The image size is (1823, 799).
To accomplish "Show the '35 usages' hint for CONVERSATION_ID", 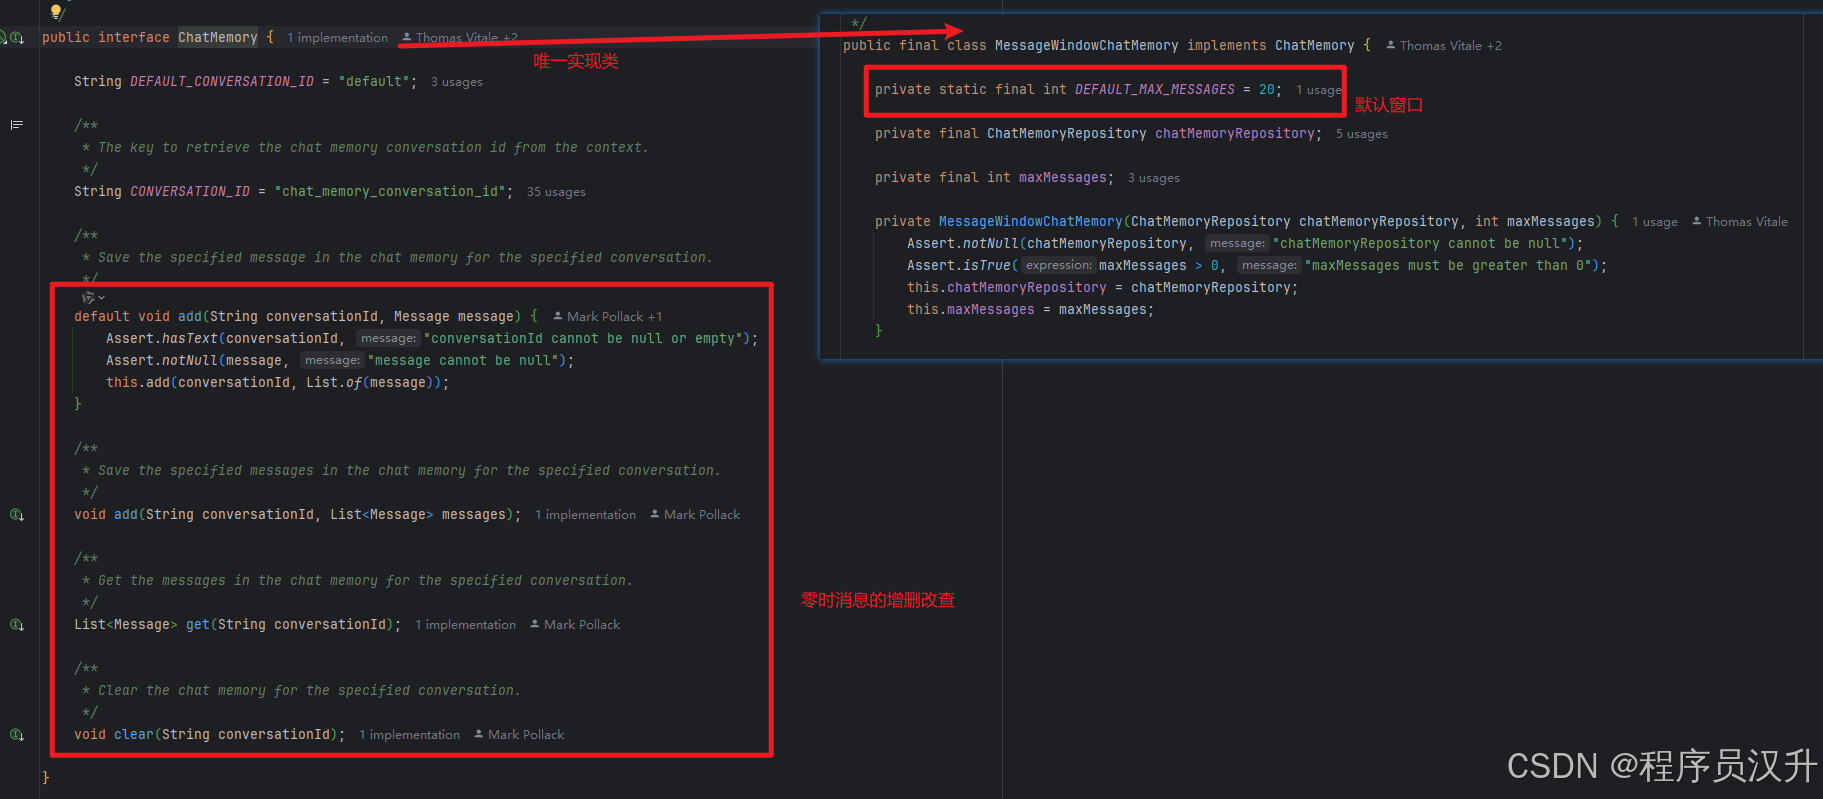I will [557, 192].
